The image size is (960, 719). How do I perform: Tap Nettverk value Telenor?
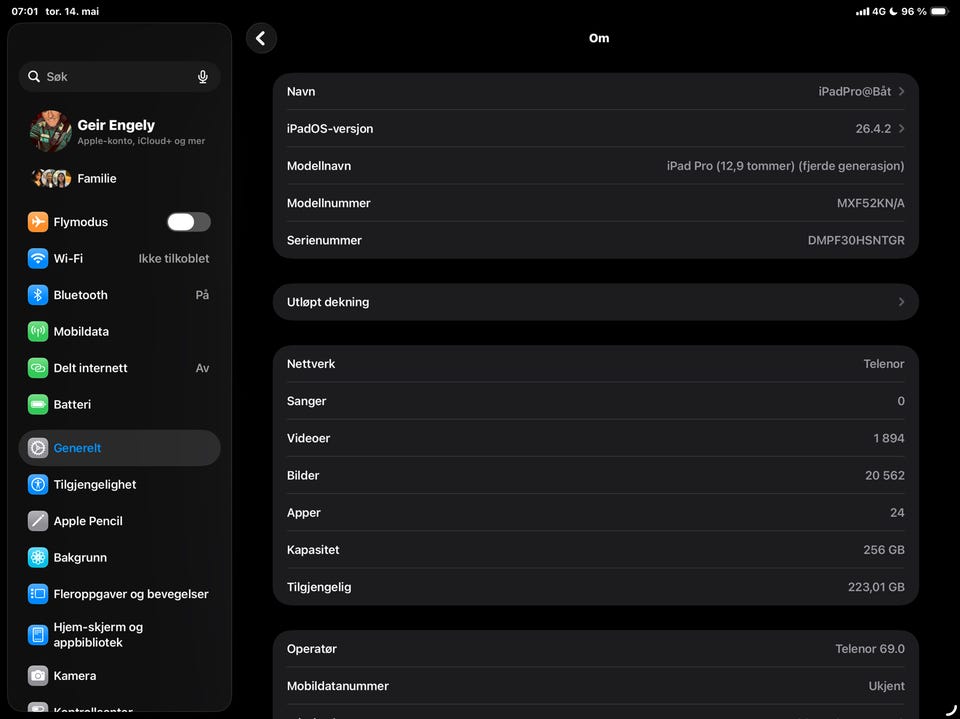click(x=884, y=364)
